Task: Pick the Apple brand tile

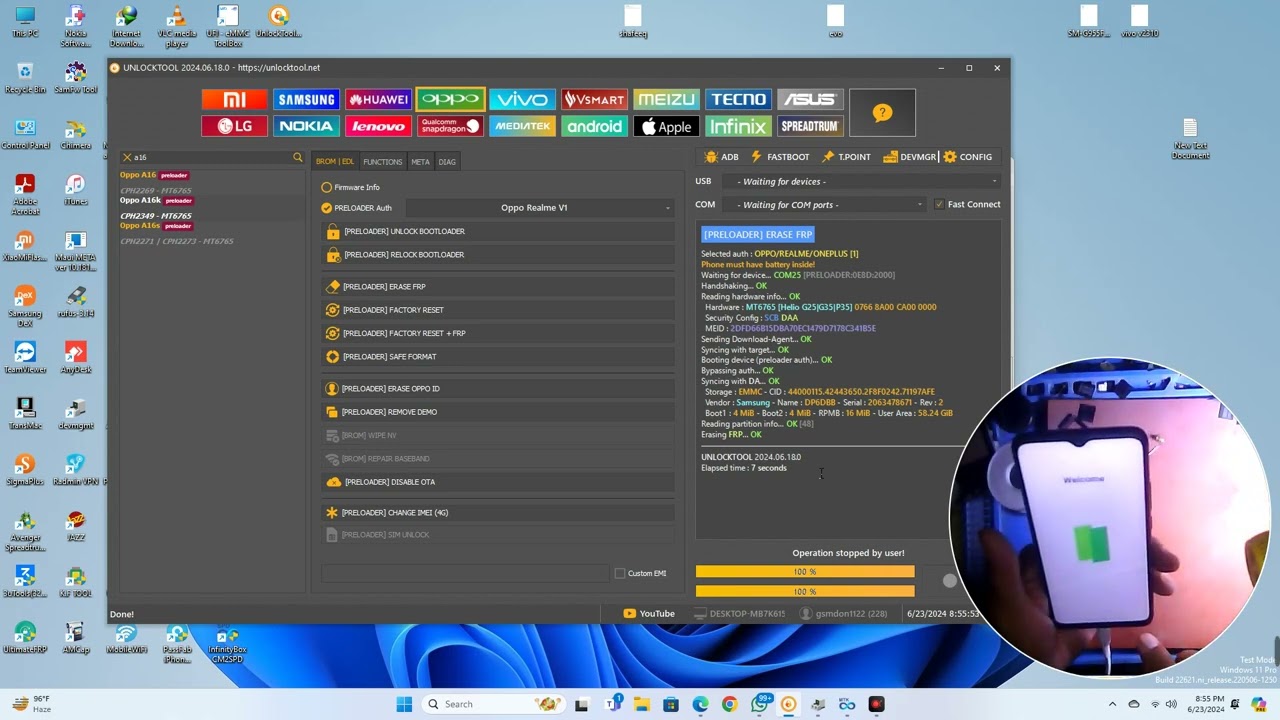Action: coord(666,126)
